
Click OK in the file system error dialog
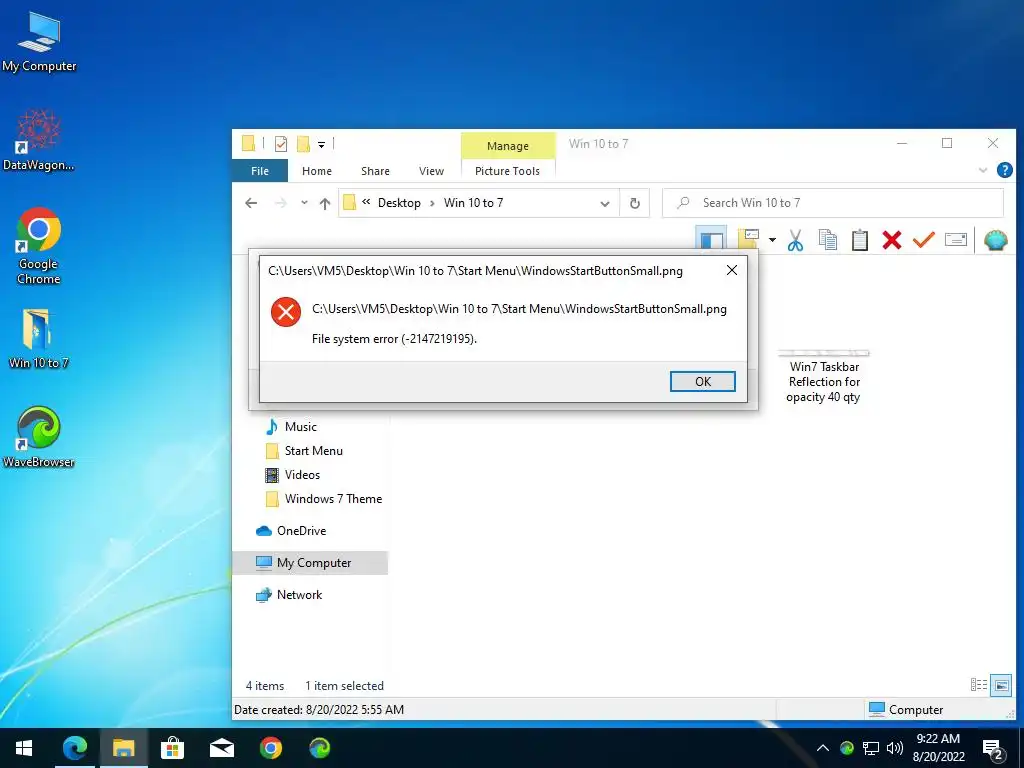point(703,381)
